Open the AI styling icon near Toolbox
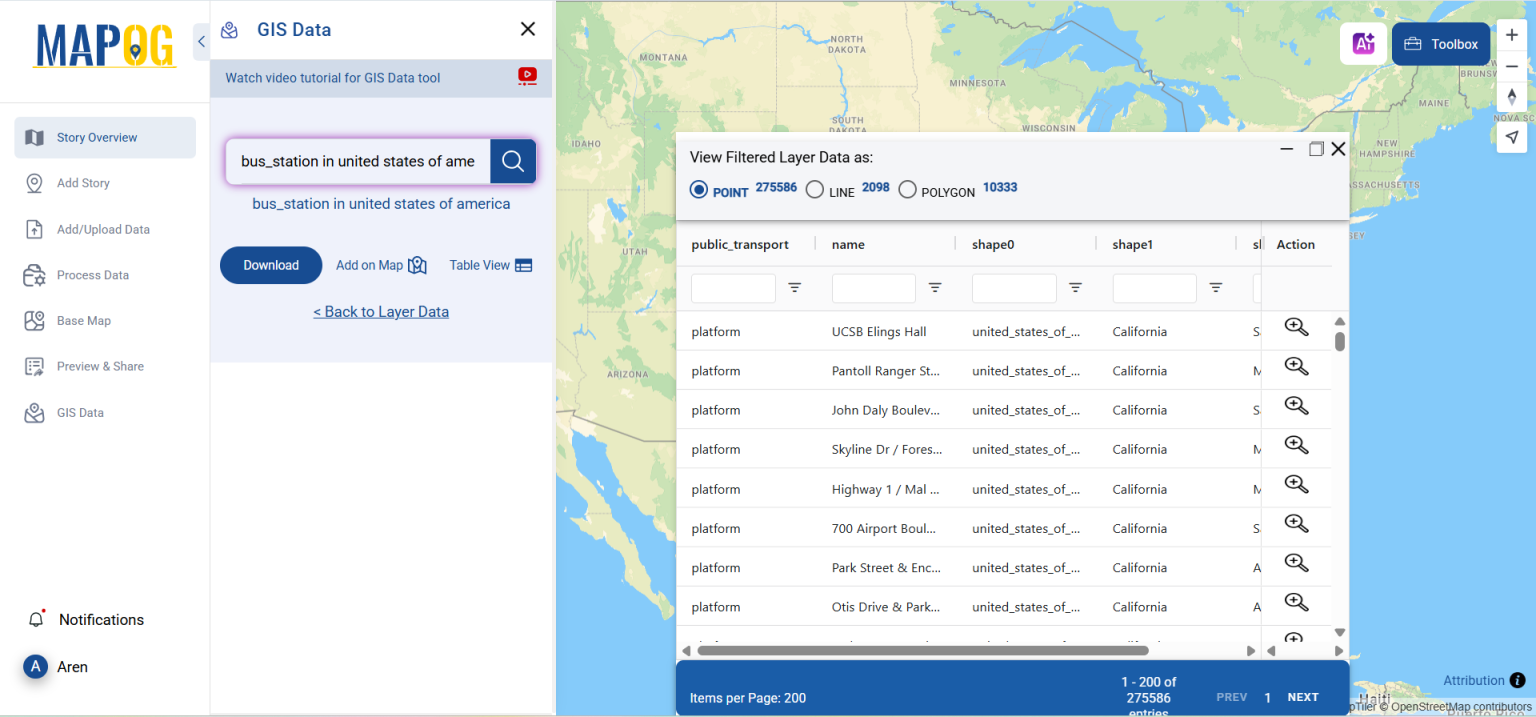Image resolution: width=1536 pixels, height=717 pixels. pos(1363,44)
